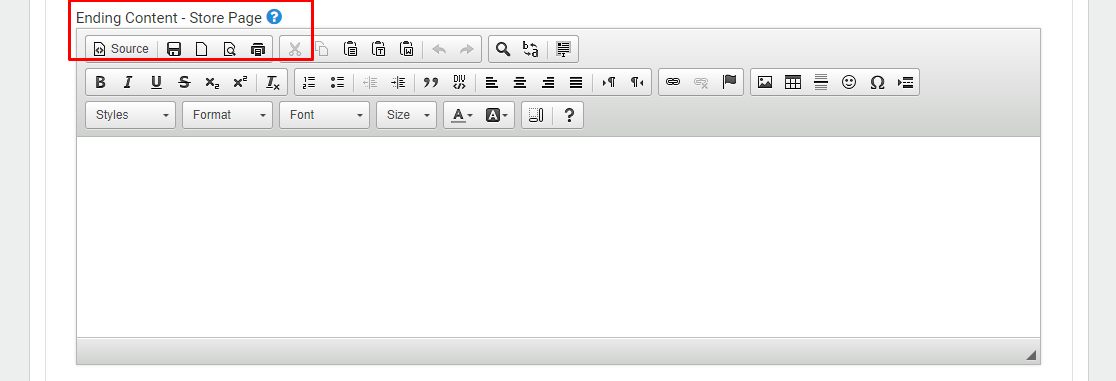
Task: Open the Replace tool icon
Action: pos(531,49)
